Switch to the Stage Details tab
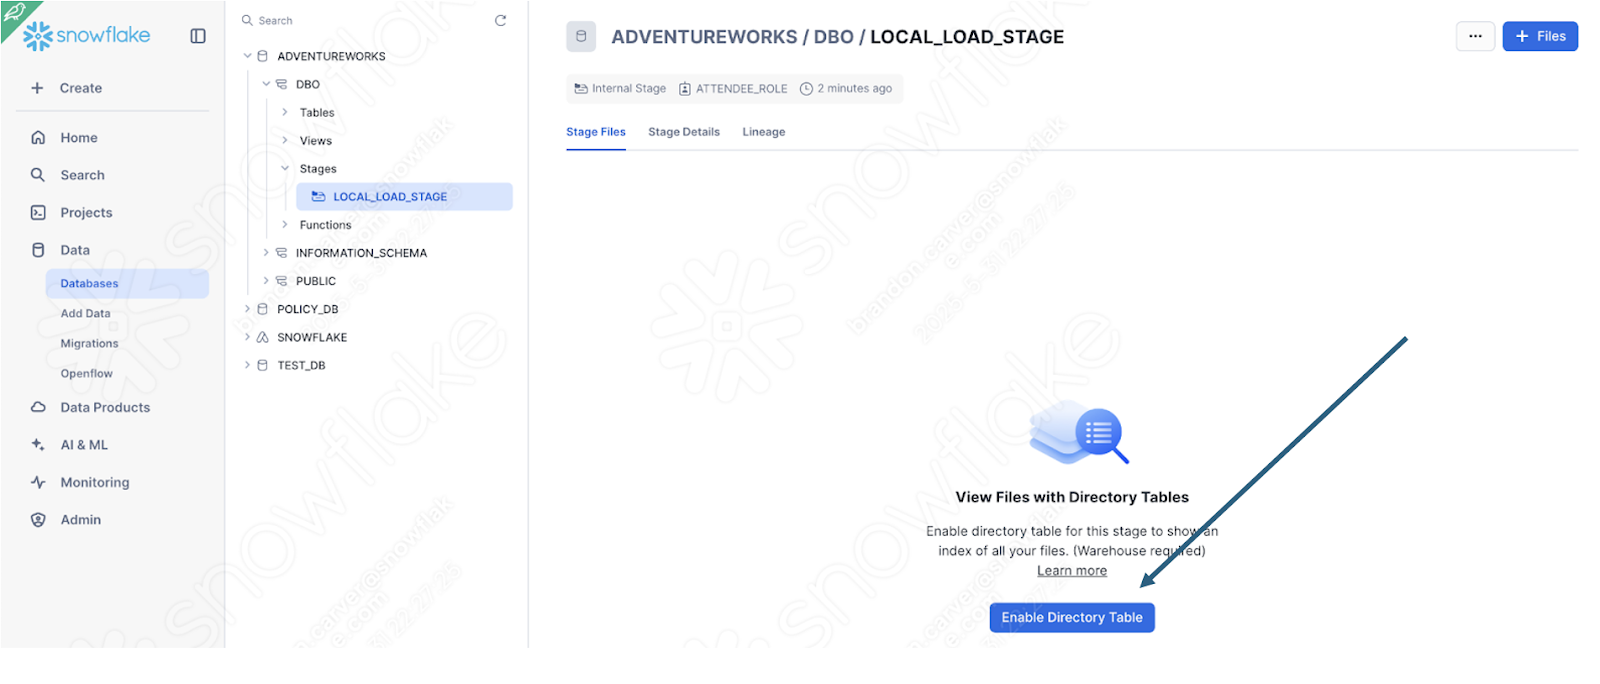Viewport: 1600px width, 684px height. click(x=684, y=132)
